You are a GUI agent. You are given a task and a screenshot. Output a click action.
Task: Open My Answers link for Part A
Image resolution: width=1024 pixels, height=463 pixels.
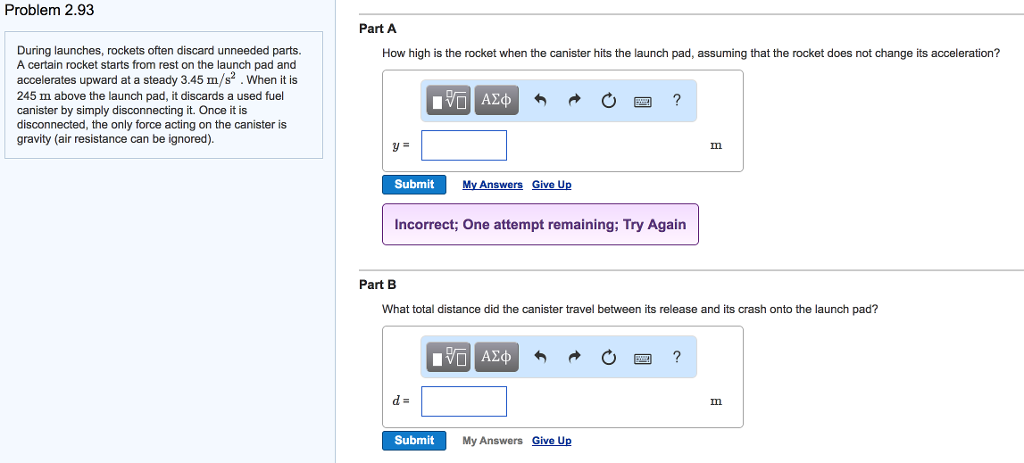[x=492, y=185]
